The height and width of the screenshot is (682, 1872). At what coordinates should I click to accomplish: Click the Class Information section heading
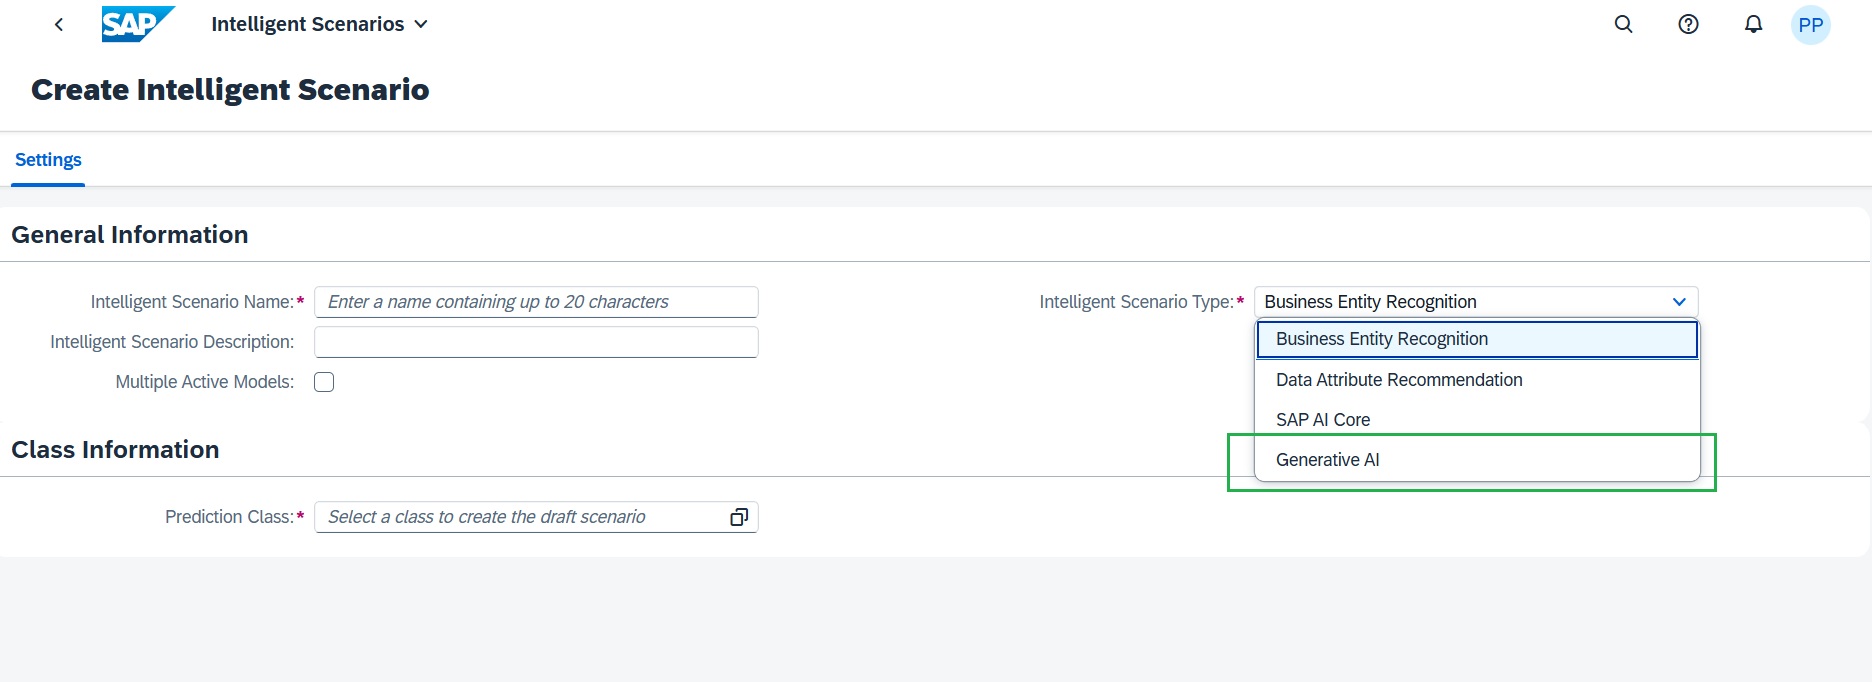(115, 450)
